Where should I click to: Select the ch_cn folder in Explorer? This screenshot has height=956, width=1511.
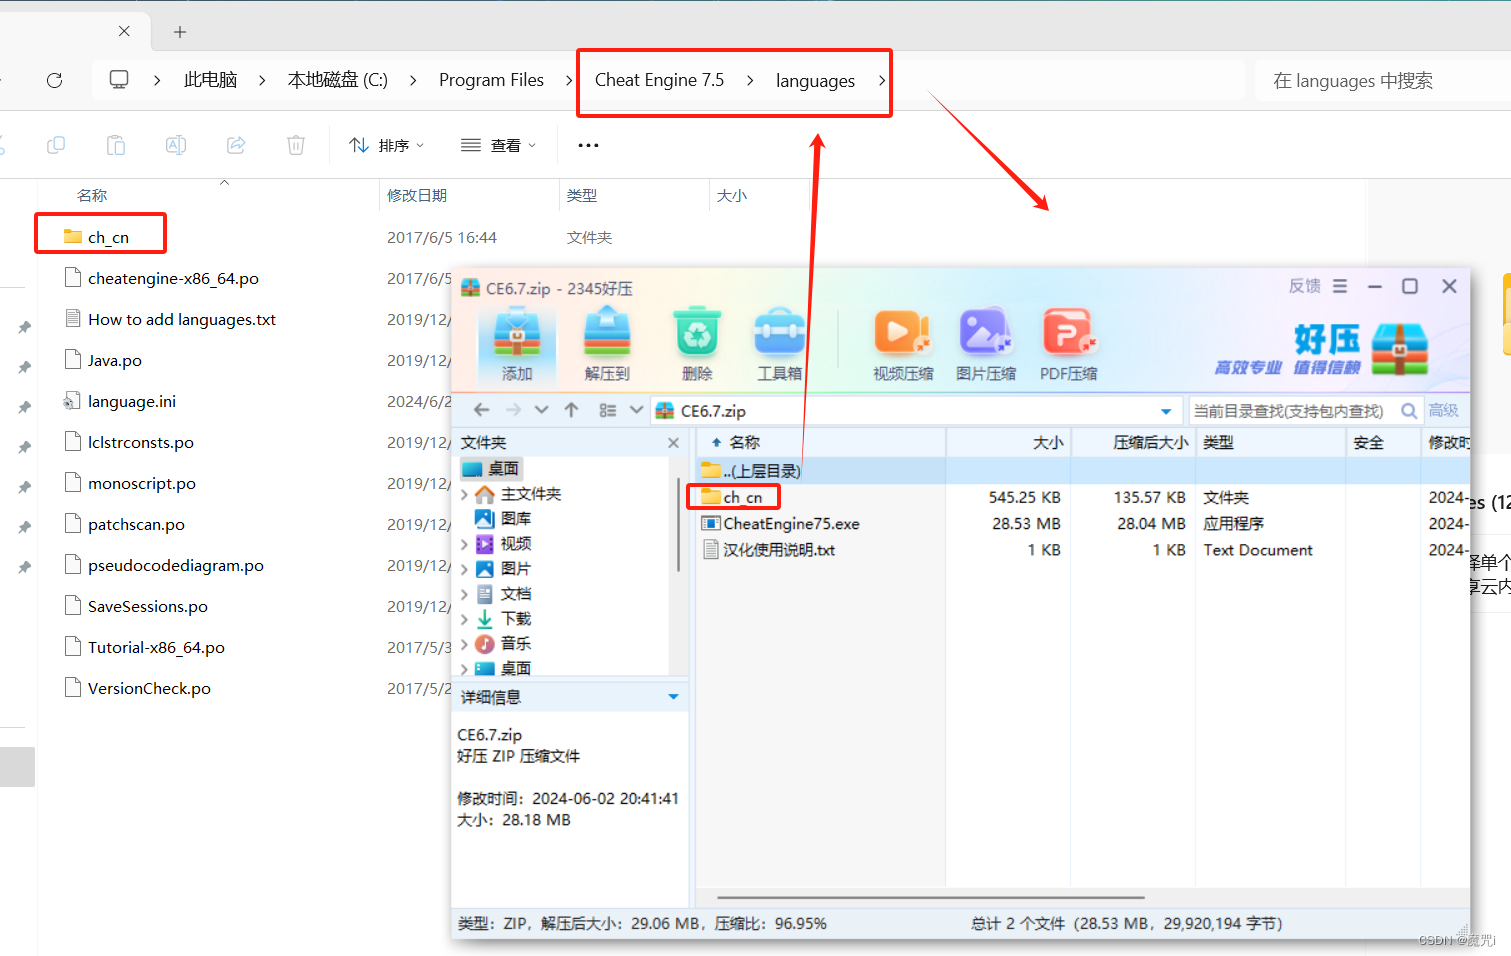(108, 237)
